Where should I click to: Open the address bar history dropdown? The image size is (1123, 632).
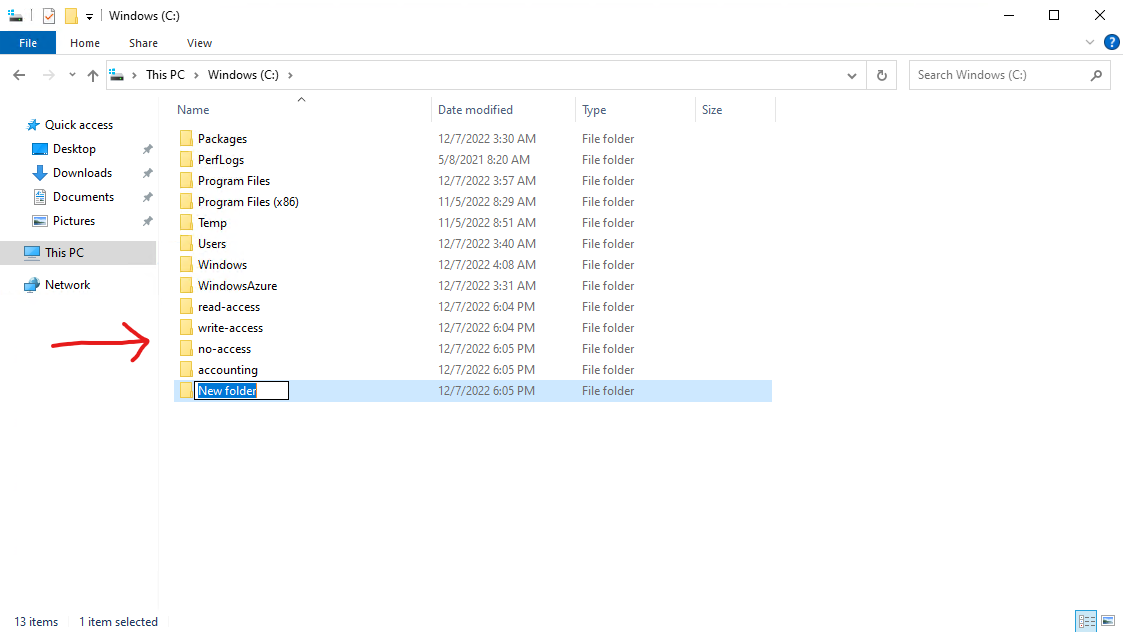coord(852,75)
